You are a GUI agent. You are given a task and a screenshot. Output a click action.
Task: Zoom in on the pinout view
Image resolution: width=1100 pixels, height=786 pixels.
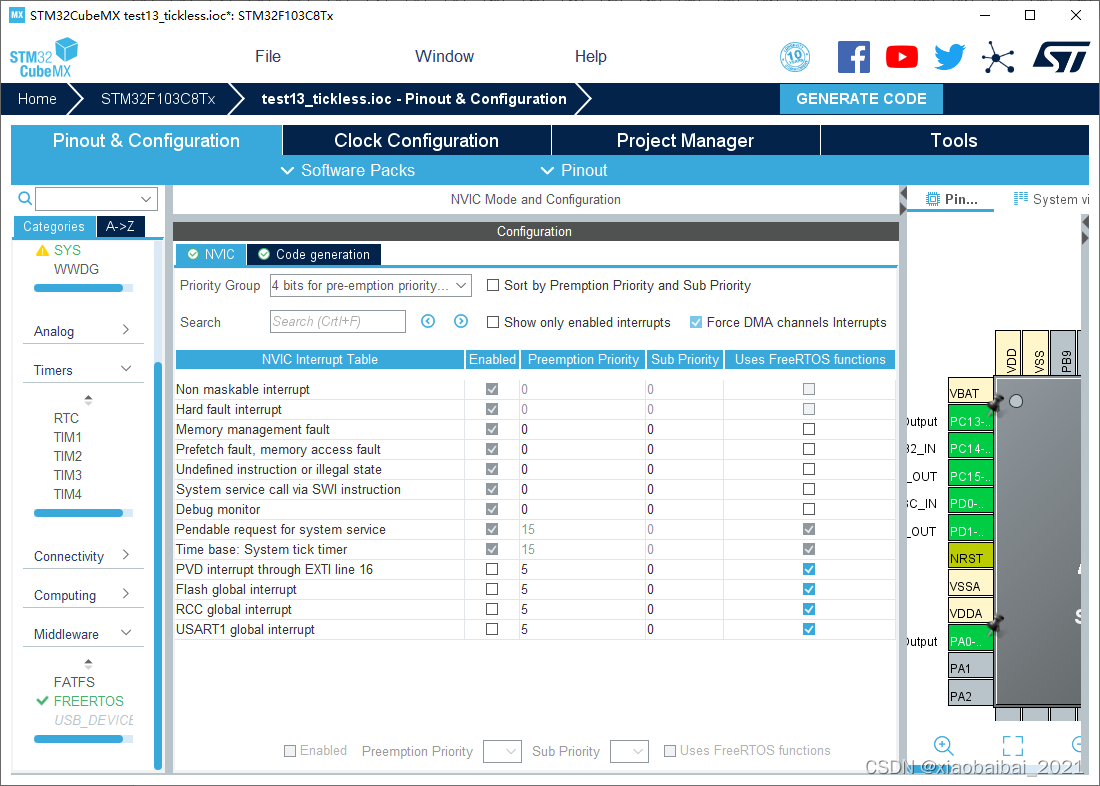[x=944, y=745]
